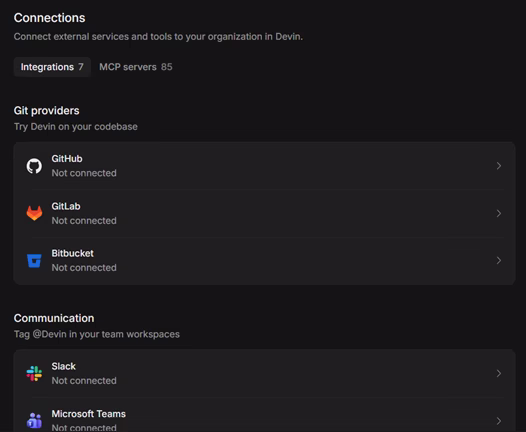Click the GitLab fox logo icon
Image resolution: width=526 pixels, height=432 pixels.
tap(34, 213)
